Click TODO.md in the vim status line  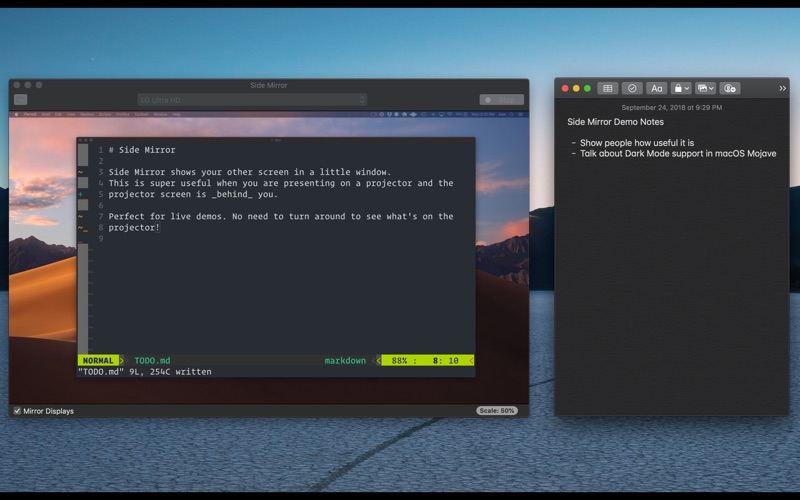tap(152, 360)
